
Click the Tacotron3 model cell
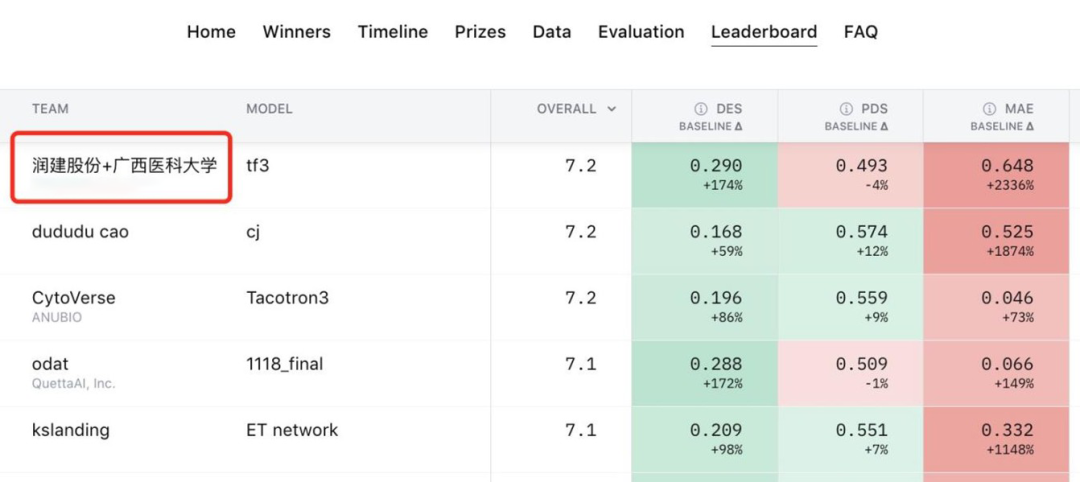click(287, 298)
